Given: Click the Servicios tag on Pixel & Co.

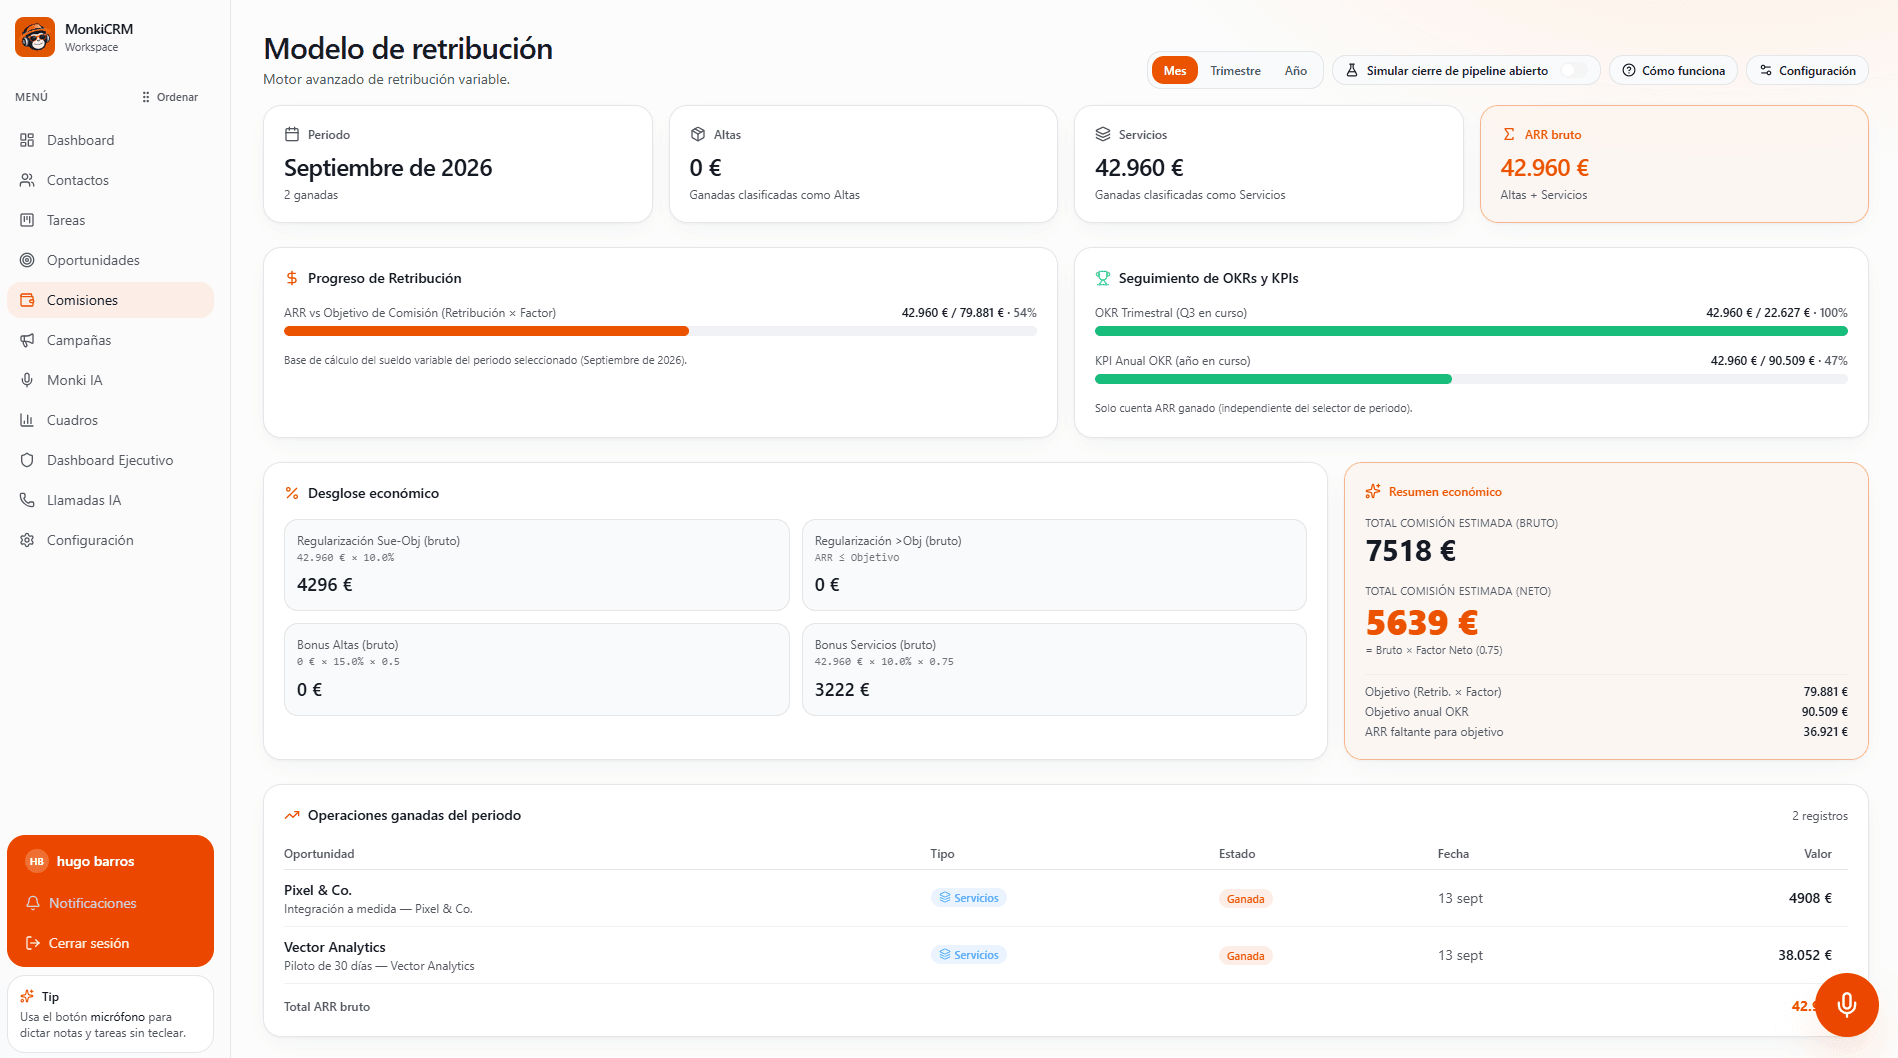Looking at the screenshot, I should [x=969, y=898].
